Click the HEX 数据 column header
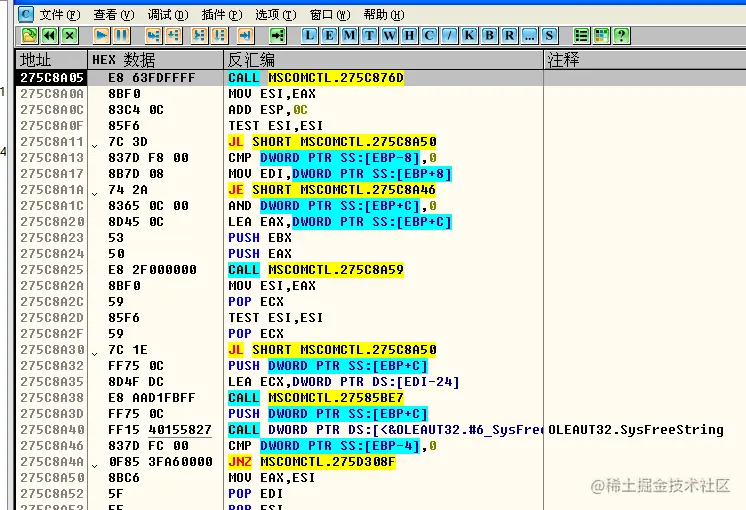 [156, 59]
